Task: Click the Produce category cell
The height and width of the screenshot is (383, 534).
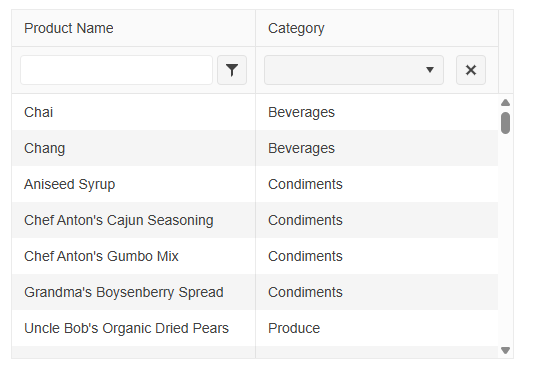Action: pos(377,328)
